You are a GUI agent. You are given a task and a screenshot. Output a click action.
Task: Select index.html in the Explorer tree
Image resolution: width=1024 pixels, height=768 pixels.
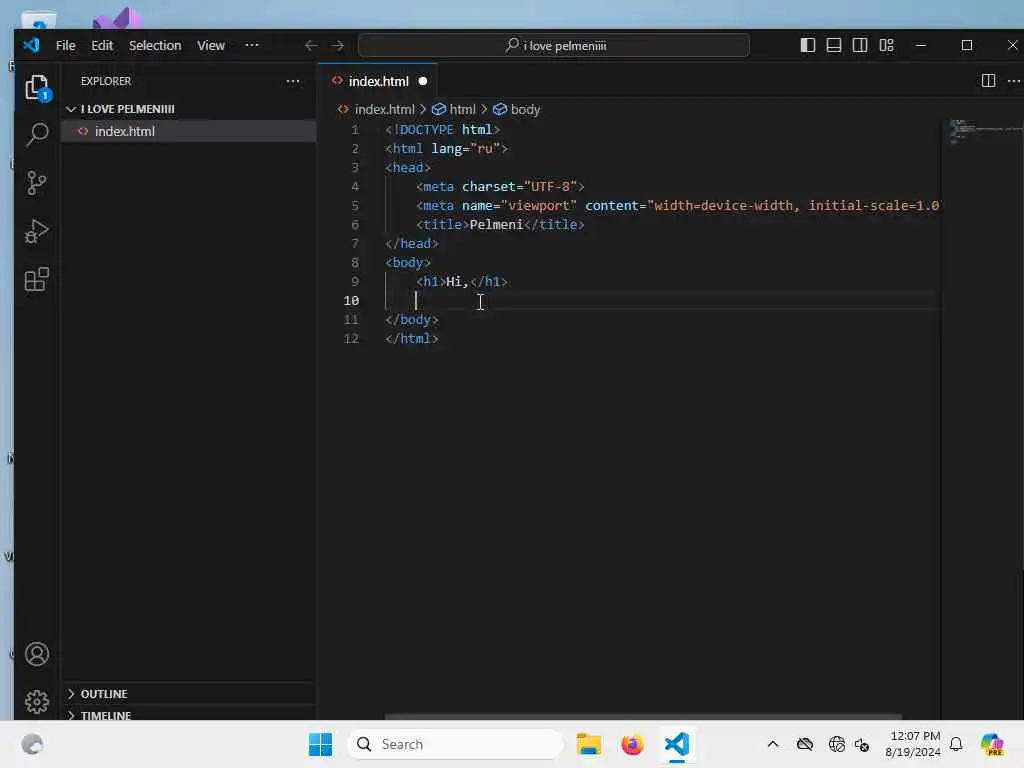point(189,131)
